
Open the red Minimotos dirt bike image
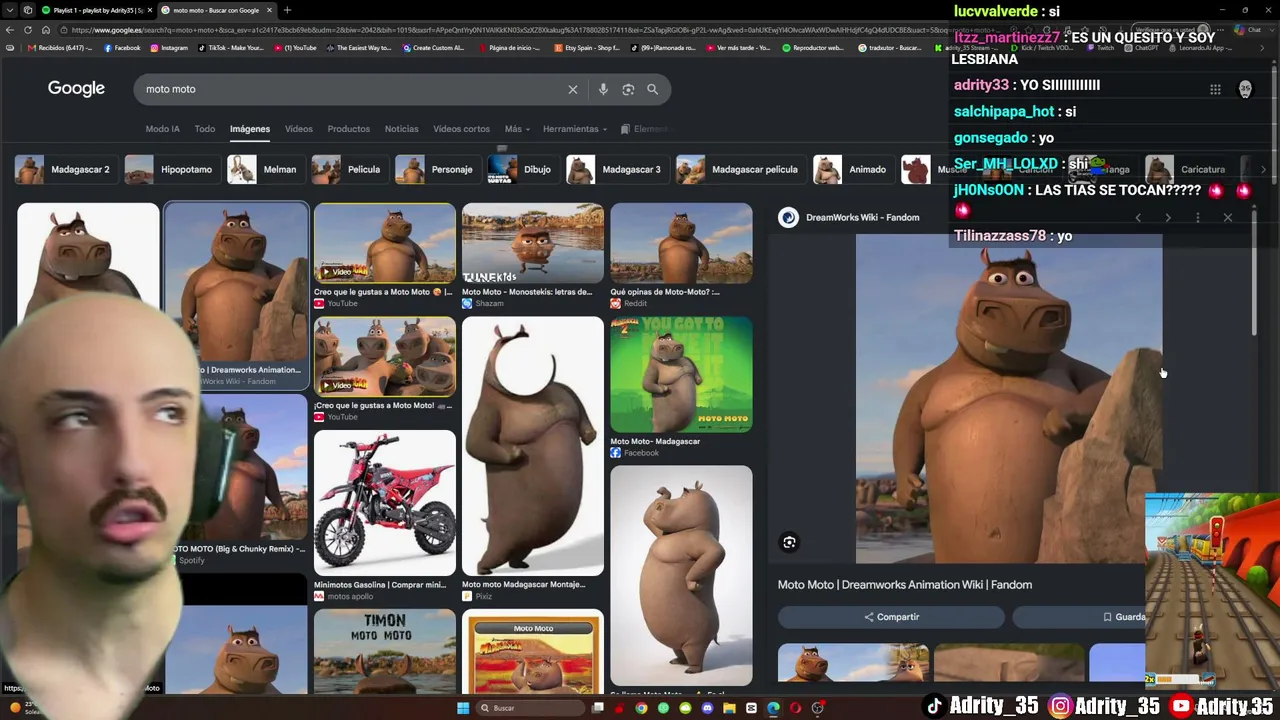pos(384,504)
